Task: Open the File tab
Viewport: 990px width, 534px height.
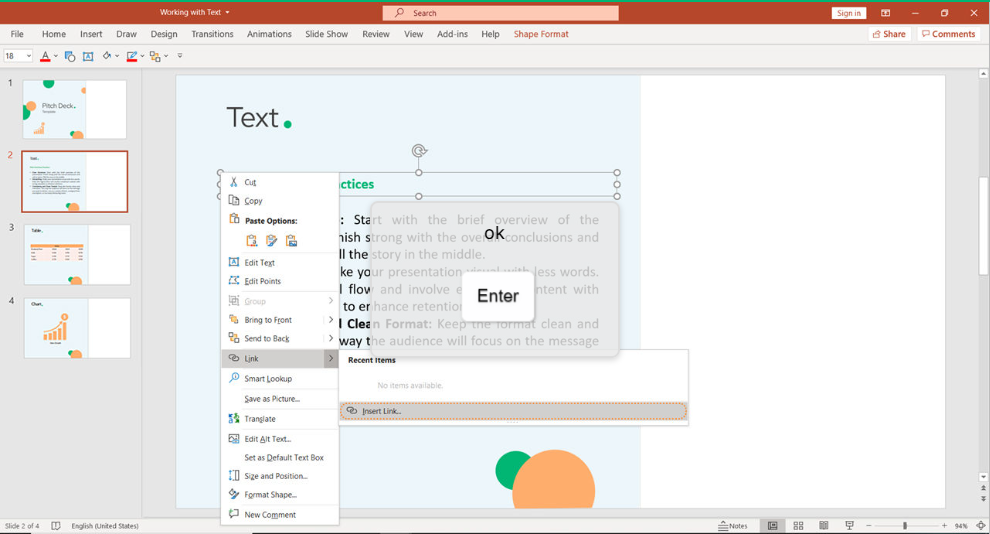Action: pyautogui.click(x=17, y=34)
